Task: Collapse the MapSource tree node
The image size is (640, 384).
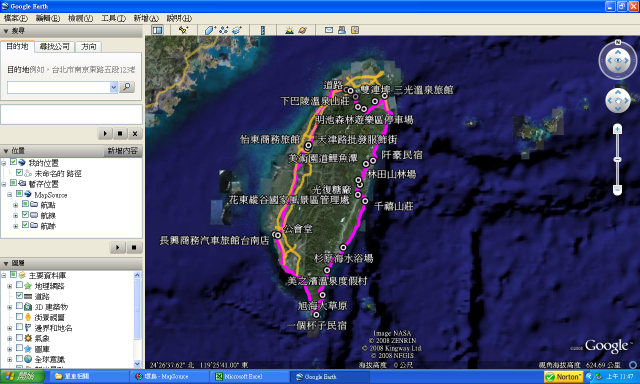Action: point(9,195)
